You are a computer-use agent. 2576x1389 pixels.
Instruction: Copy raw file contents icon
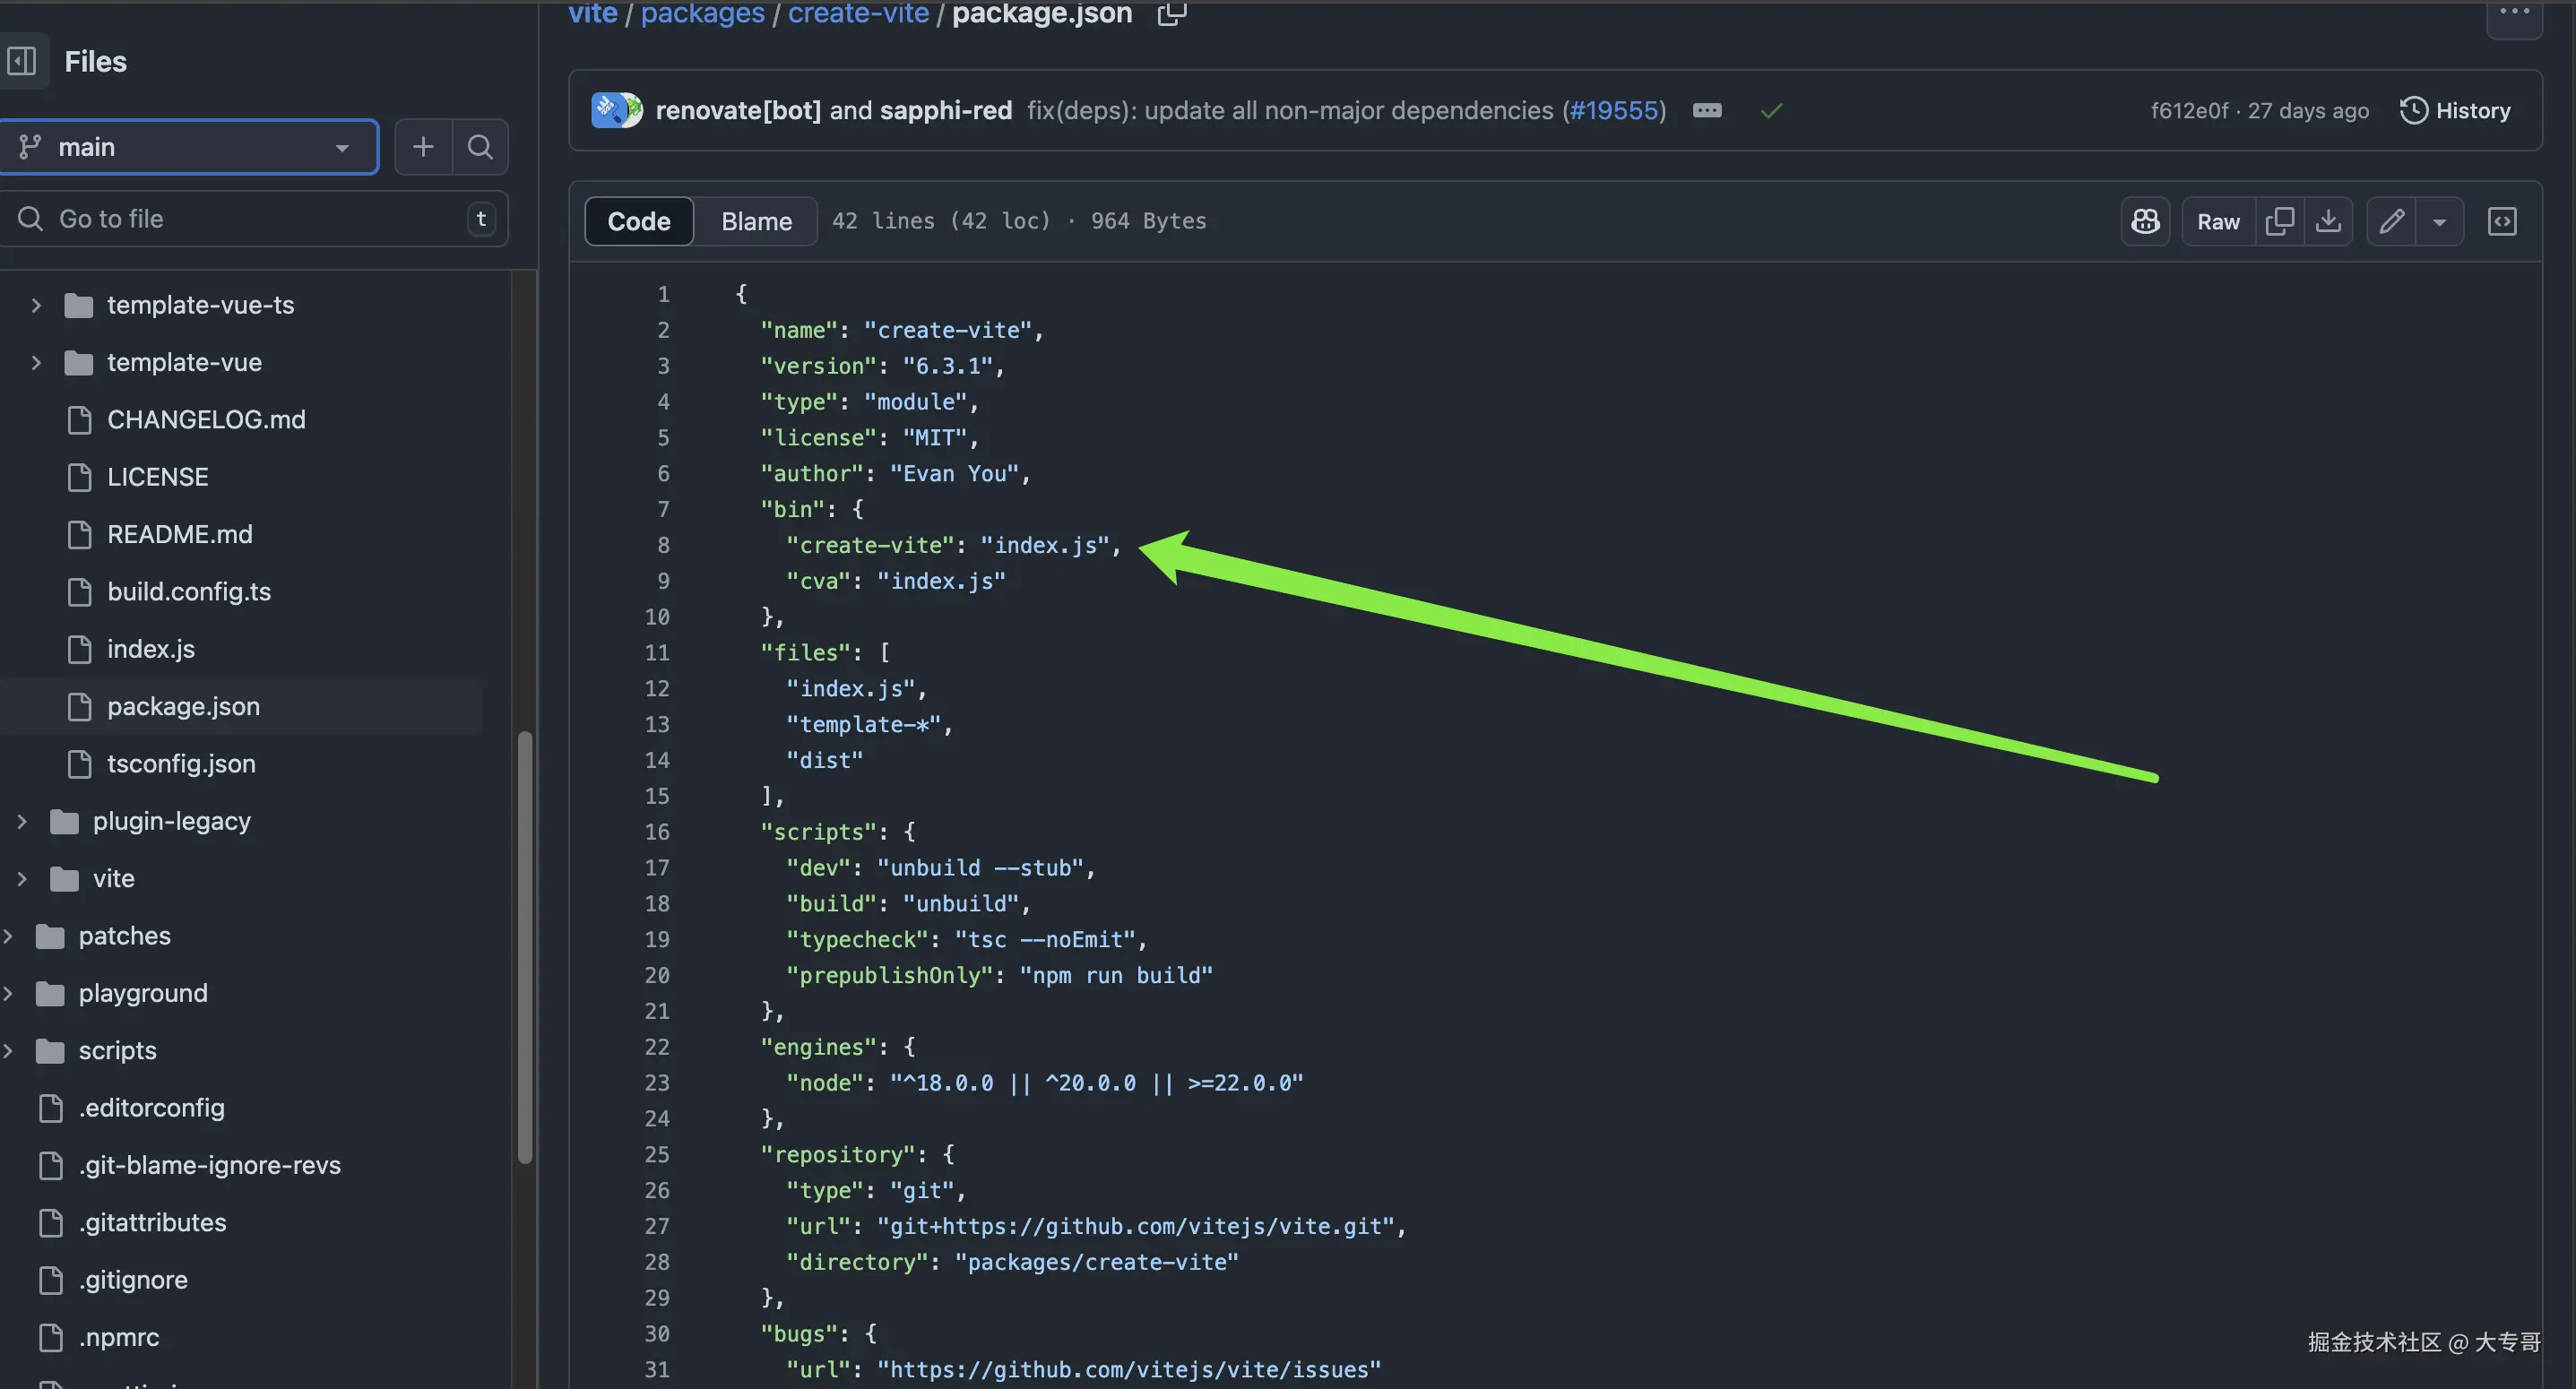[2279, 221]
